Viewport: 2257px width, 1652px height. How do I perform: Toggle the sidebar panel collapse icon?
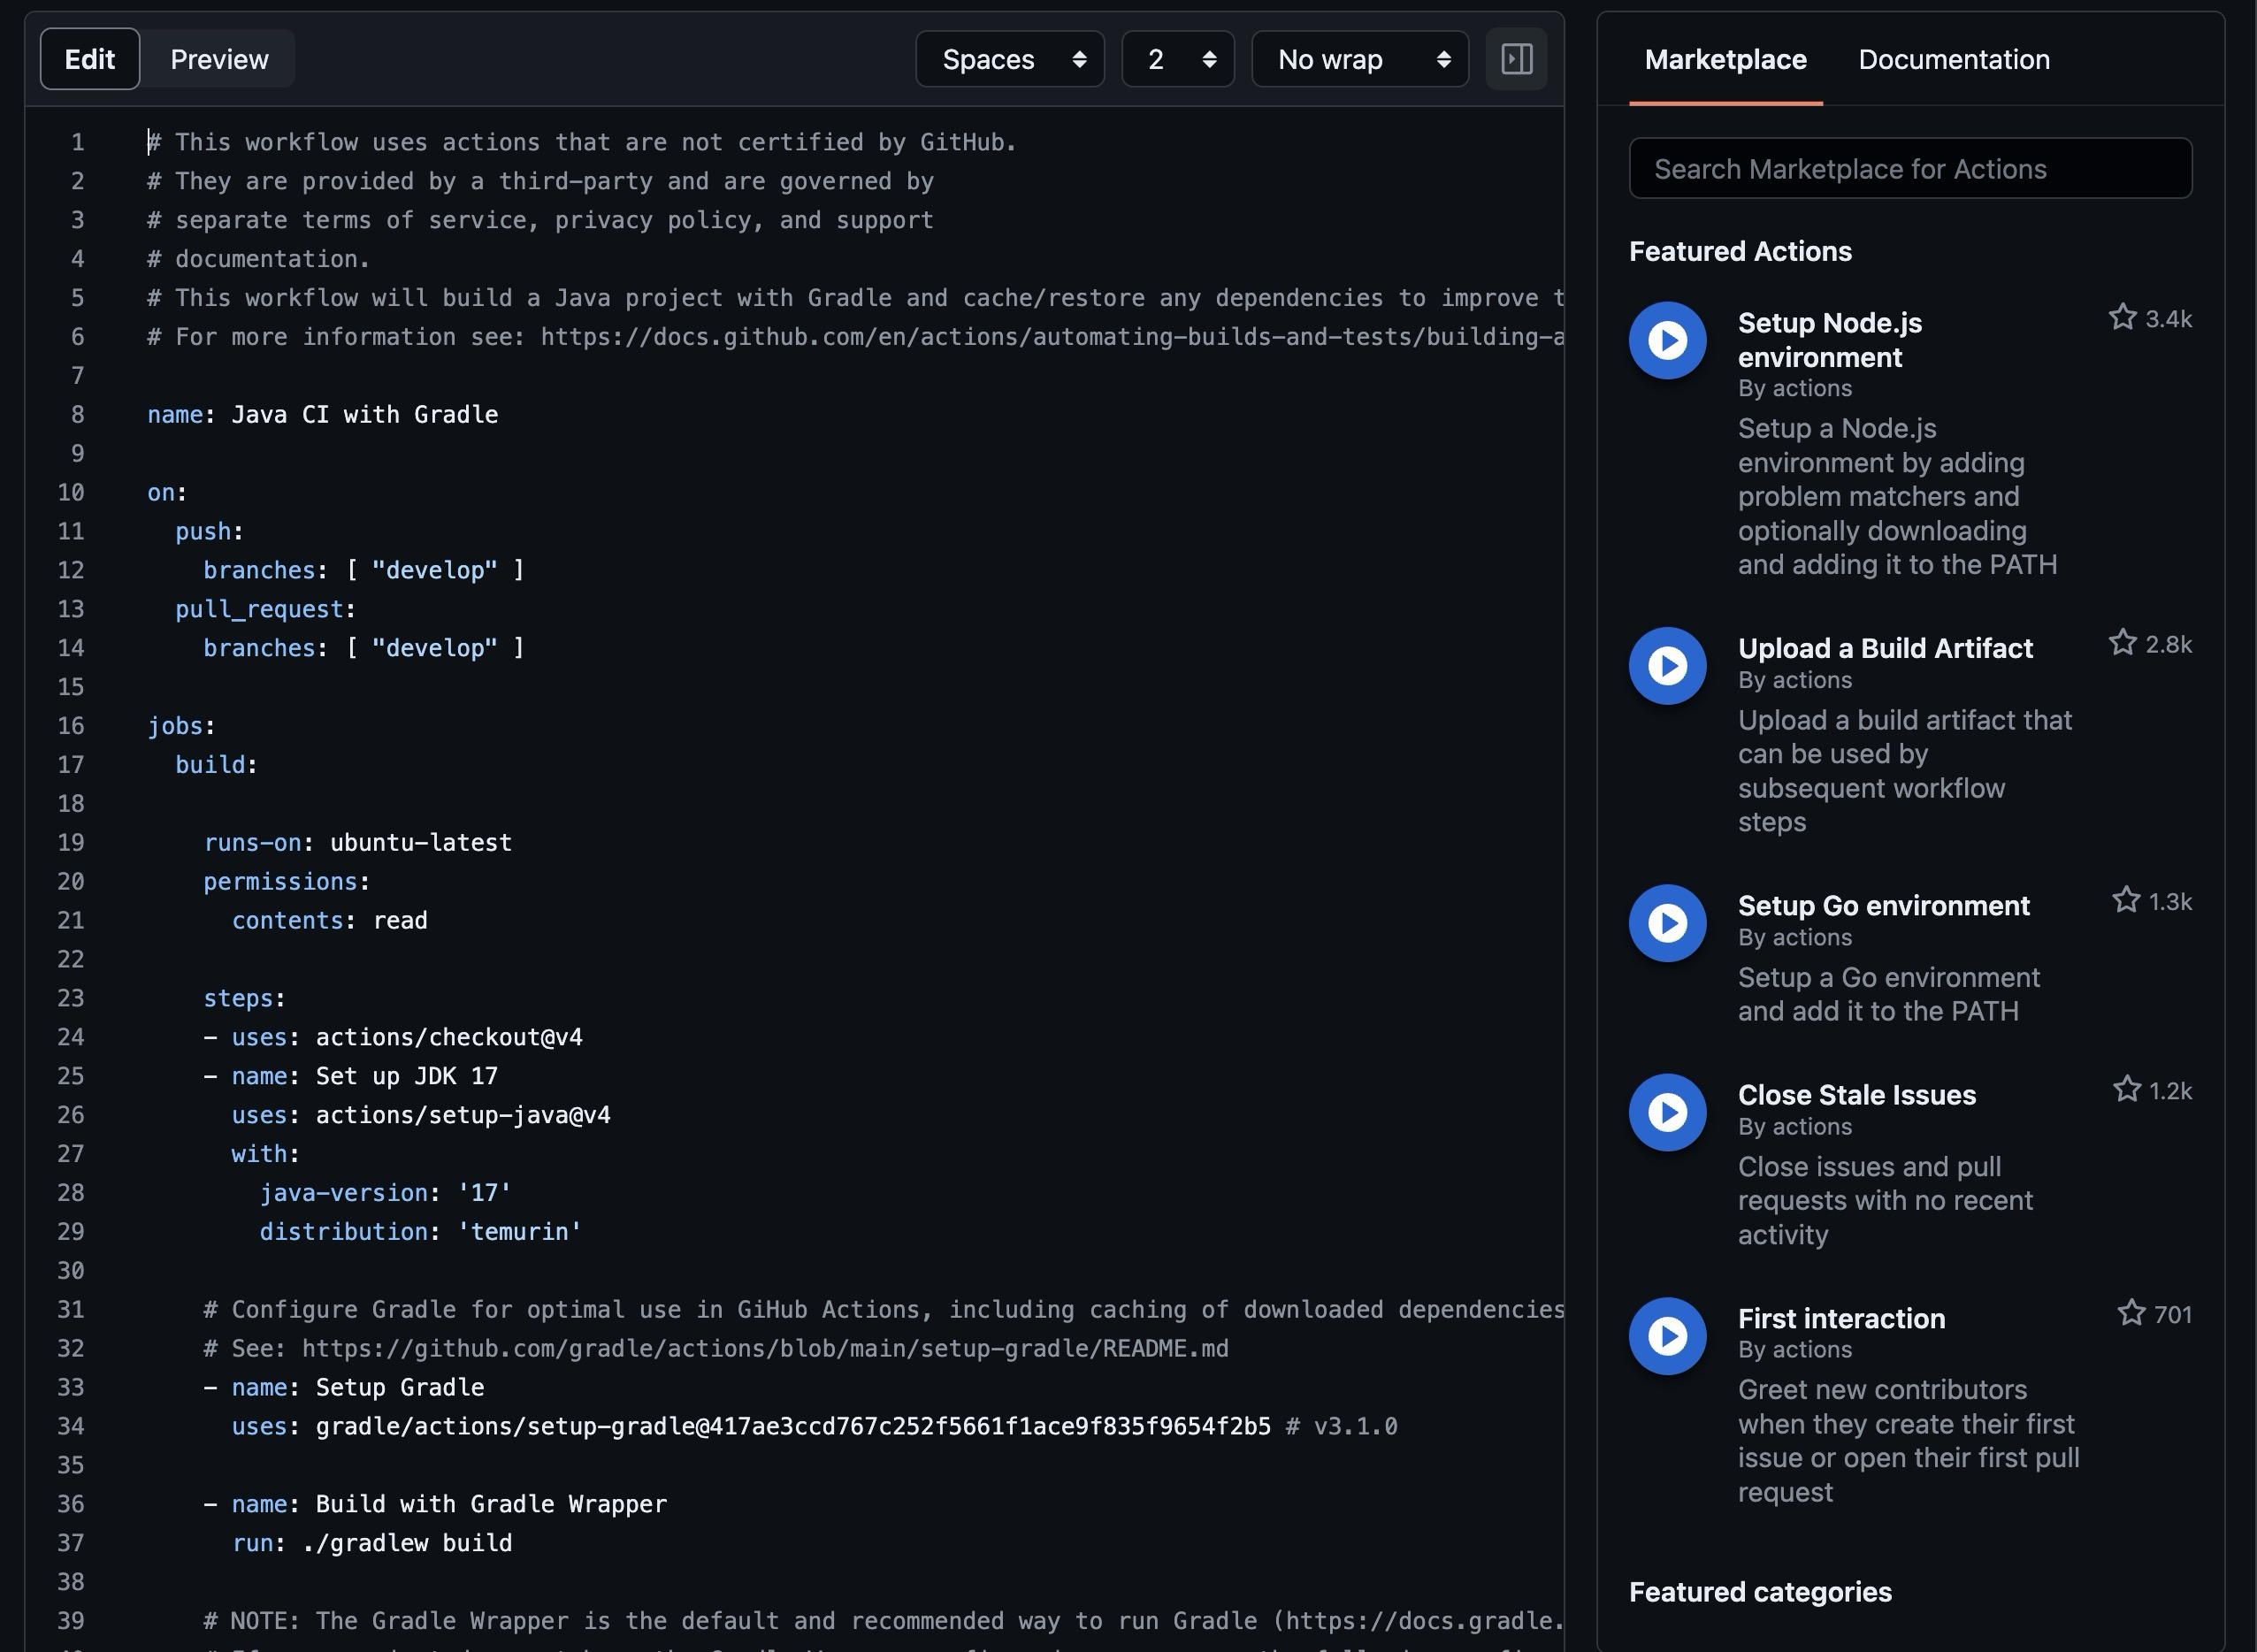click(1516, 59)
